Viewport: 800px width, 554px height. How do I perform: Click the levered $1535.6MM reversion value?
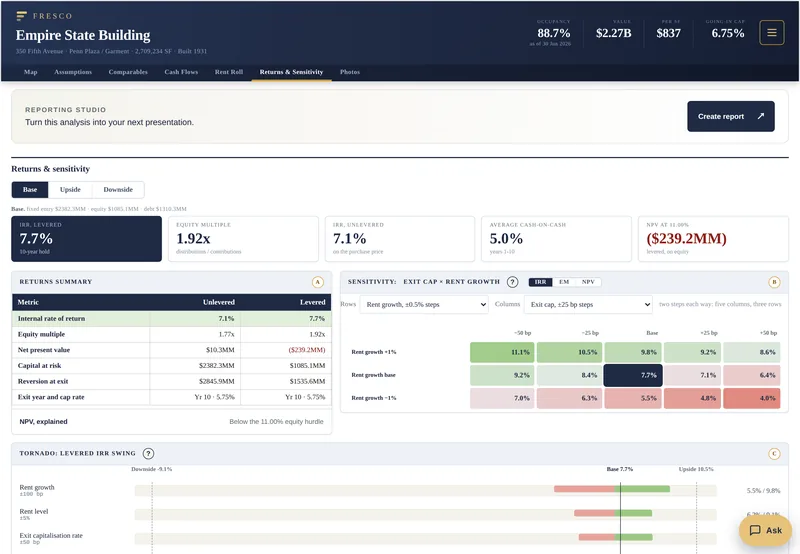point(307,382)
